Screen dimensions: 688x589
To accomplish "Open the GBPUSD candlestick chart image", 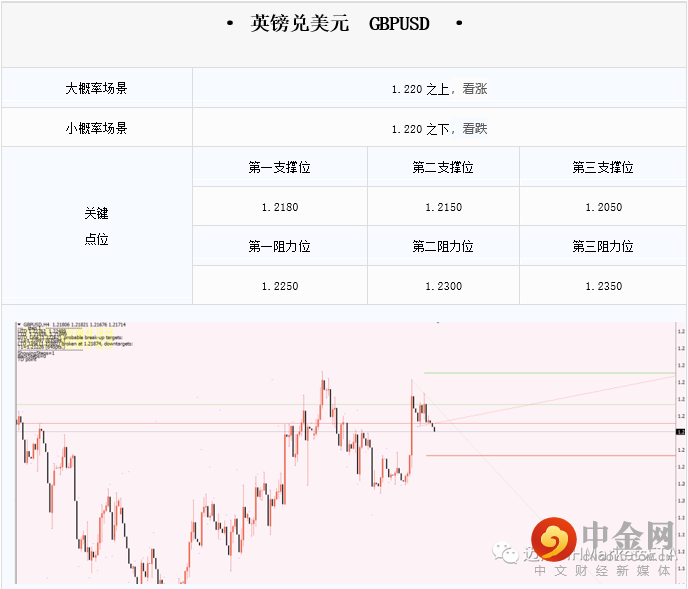I will 350,453.
